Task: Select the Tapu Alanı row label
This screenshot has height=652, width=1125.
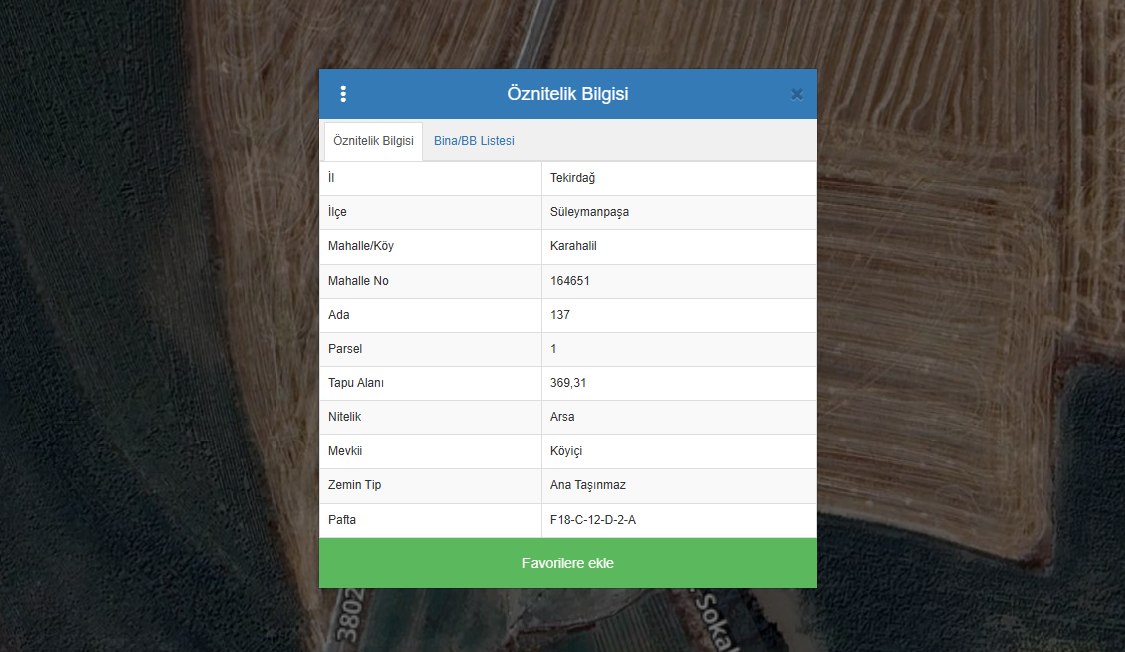Action: 356,383
